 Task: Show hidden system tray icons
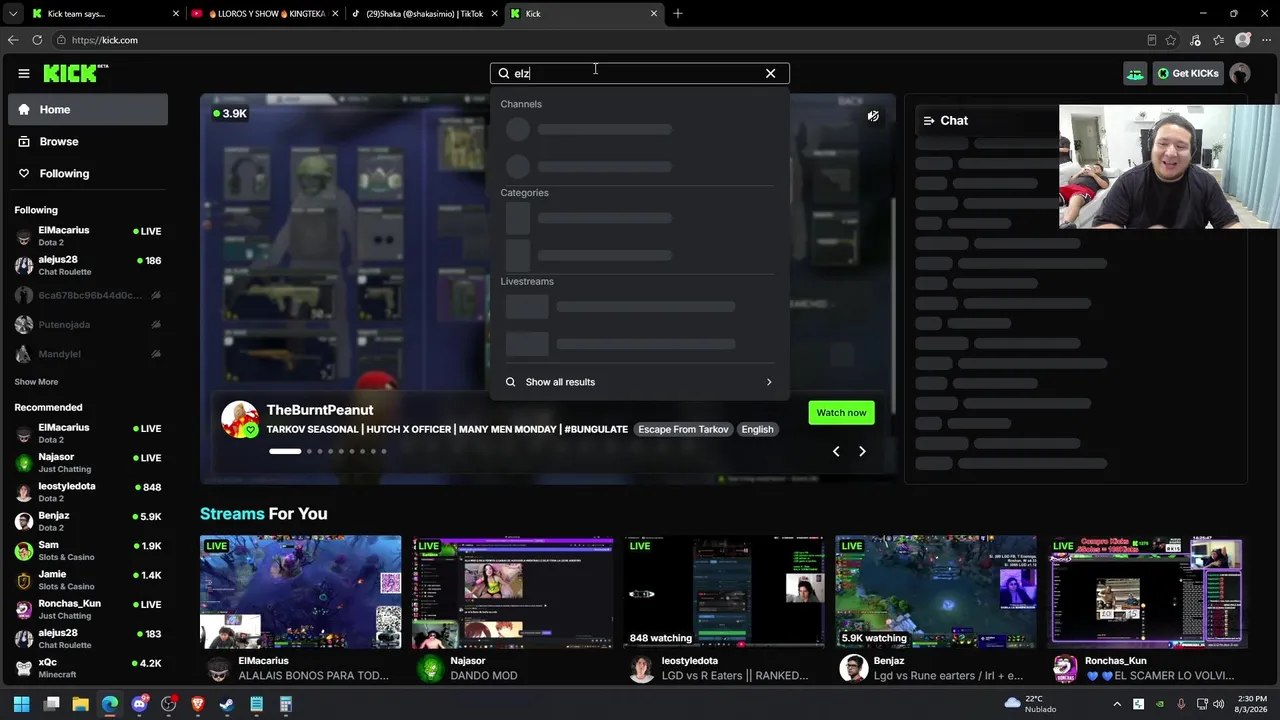pos(1117,704)
